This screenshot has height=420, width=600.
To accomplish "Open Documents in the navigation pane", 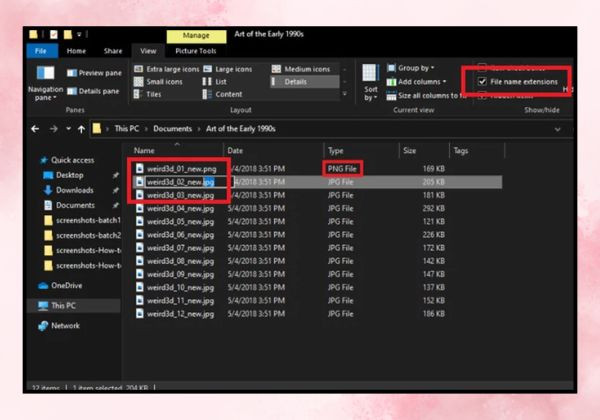I will point(69,205).
